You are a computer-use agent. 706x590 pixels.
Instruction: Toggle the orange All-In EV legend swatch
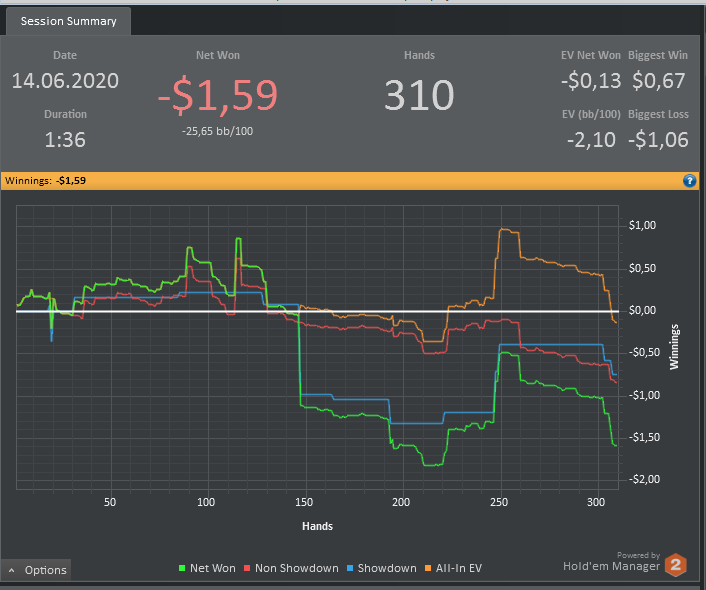pyautogui.click(x=428, y=568)
